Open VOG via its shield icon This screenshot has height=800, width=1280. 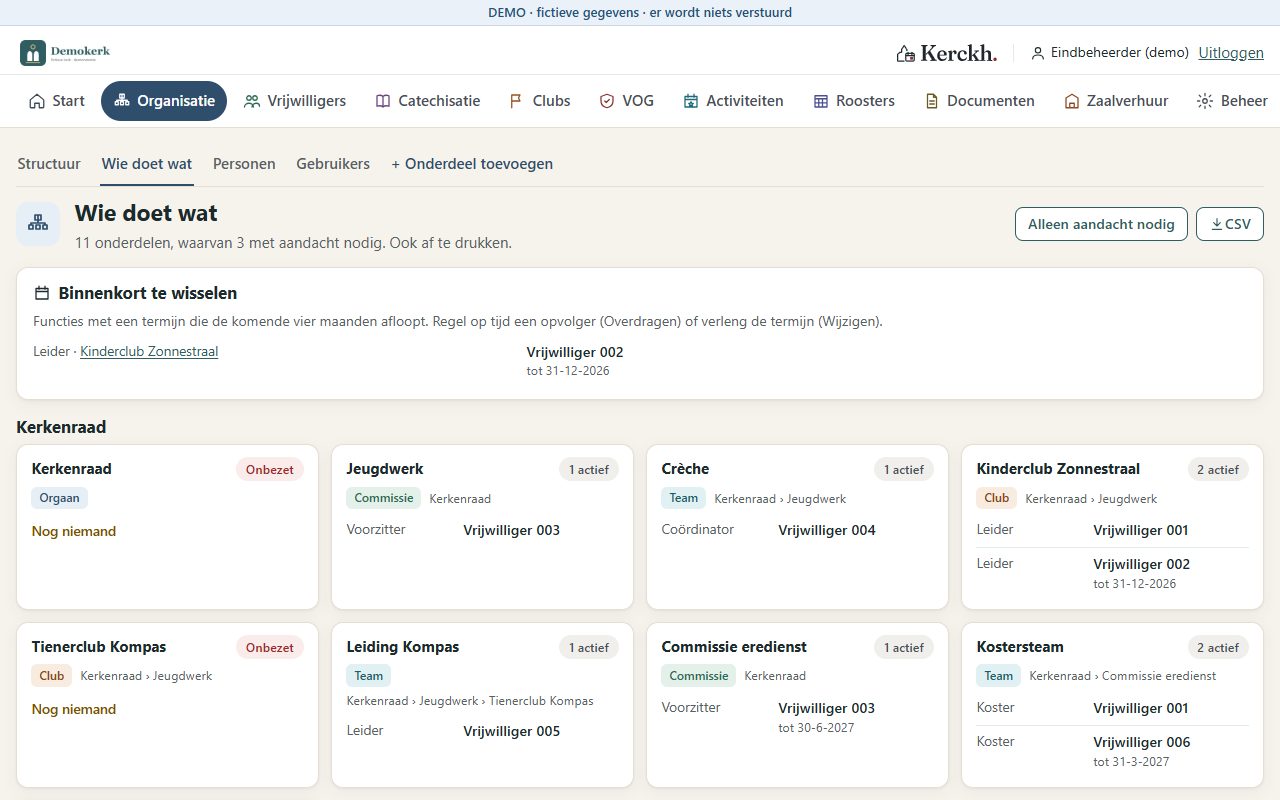[x=607, y=101]
